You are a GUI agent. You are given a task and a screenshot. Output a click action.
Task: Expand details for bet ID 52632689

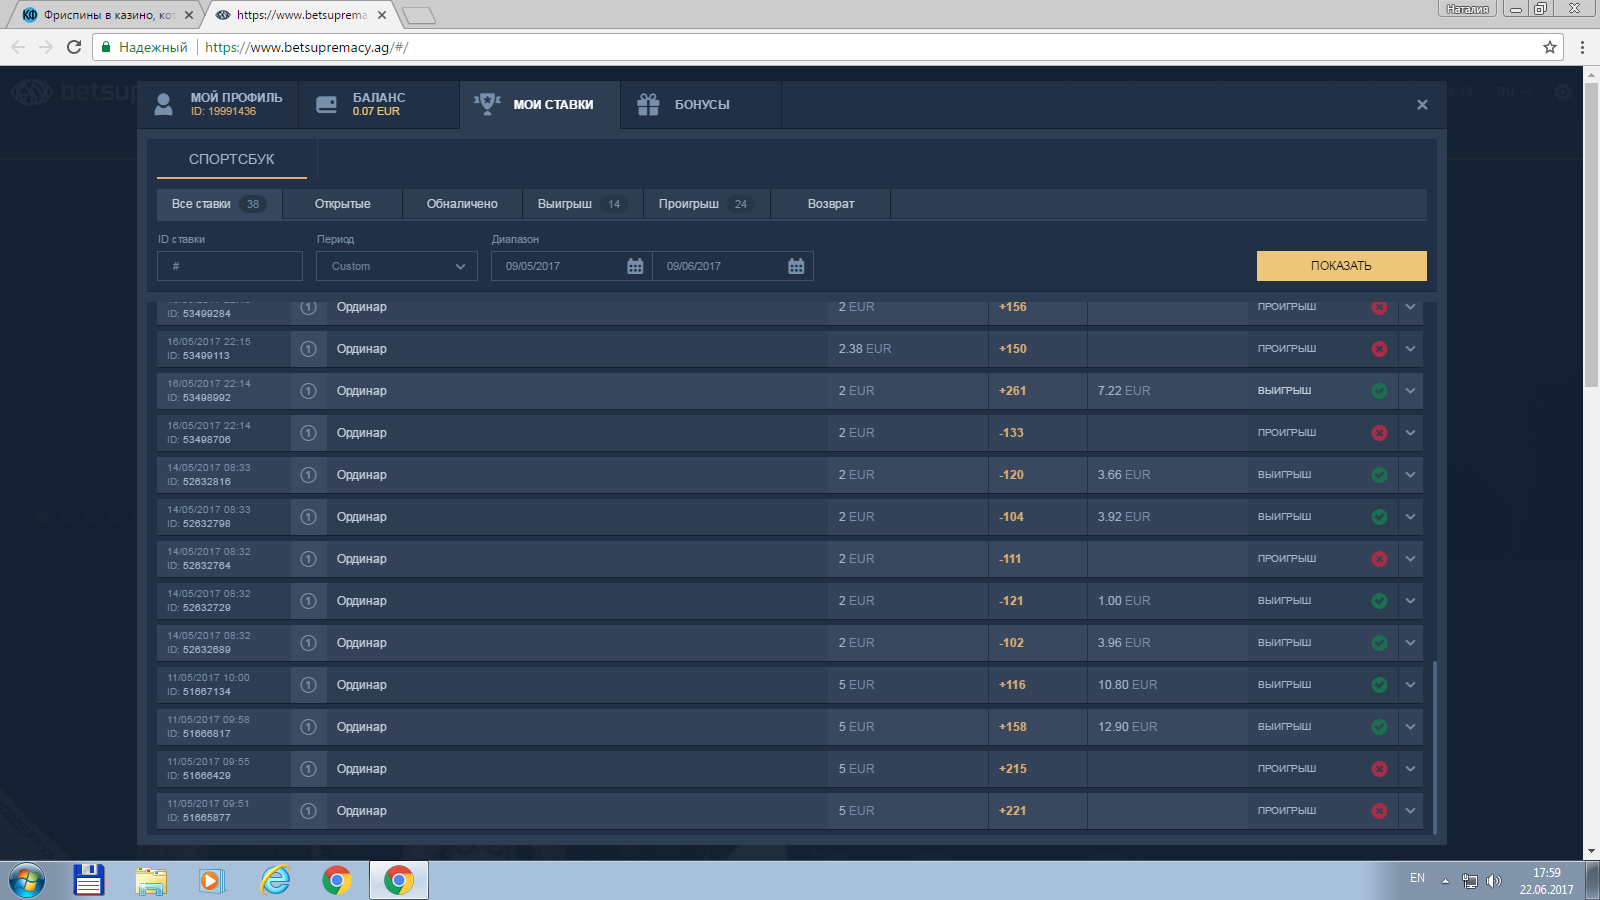click(x=1410, y=643)
